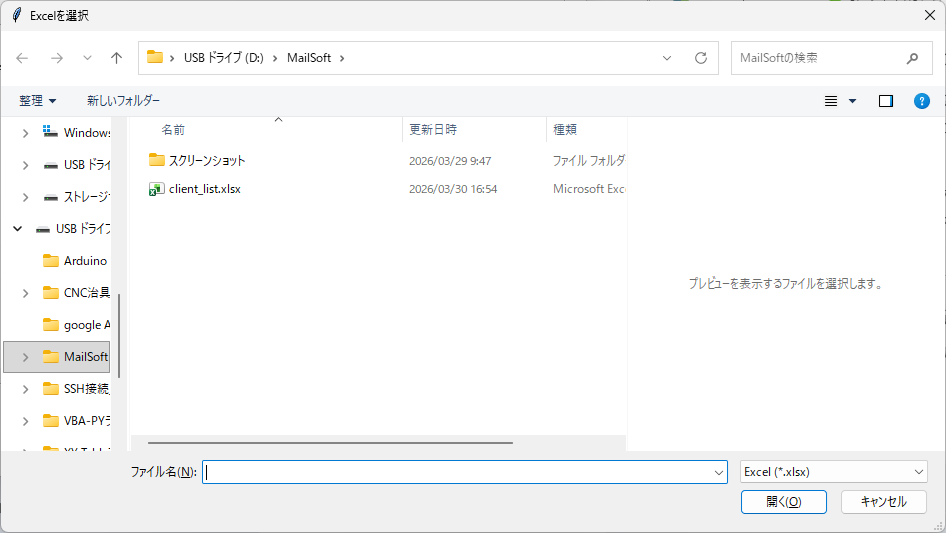Click the Back navigation arrow
The width and height of the screenshot is (946, 533).
tap(22, 58)
